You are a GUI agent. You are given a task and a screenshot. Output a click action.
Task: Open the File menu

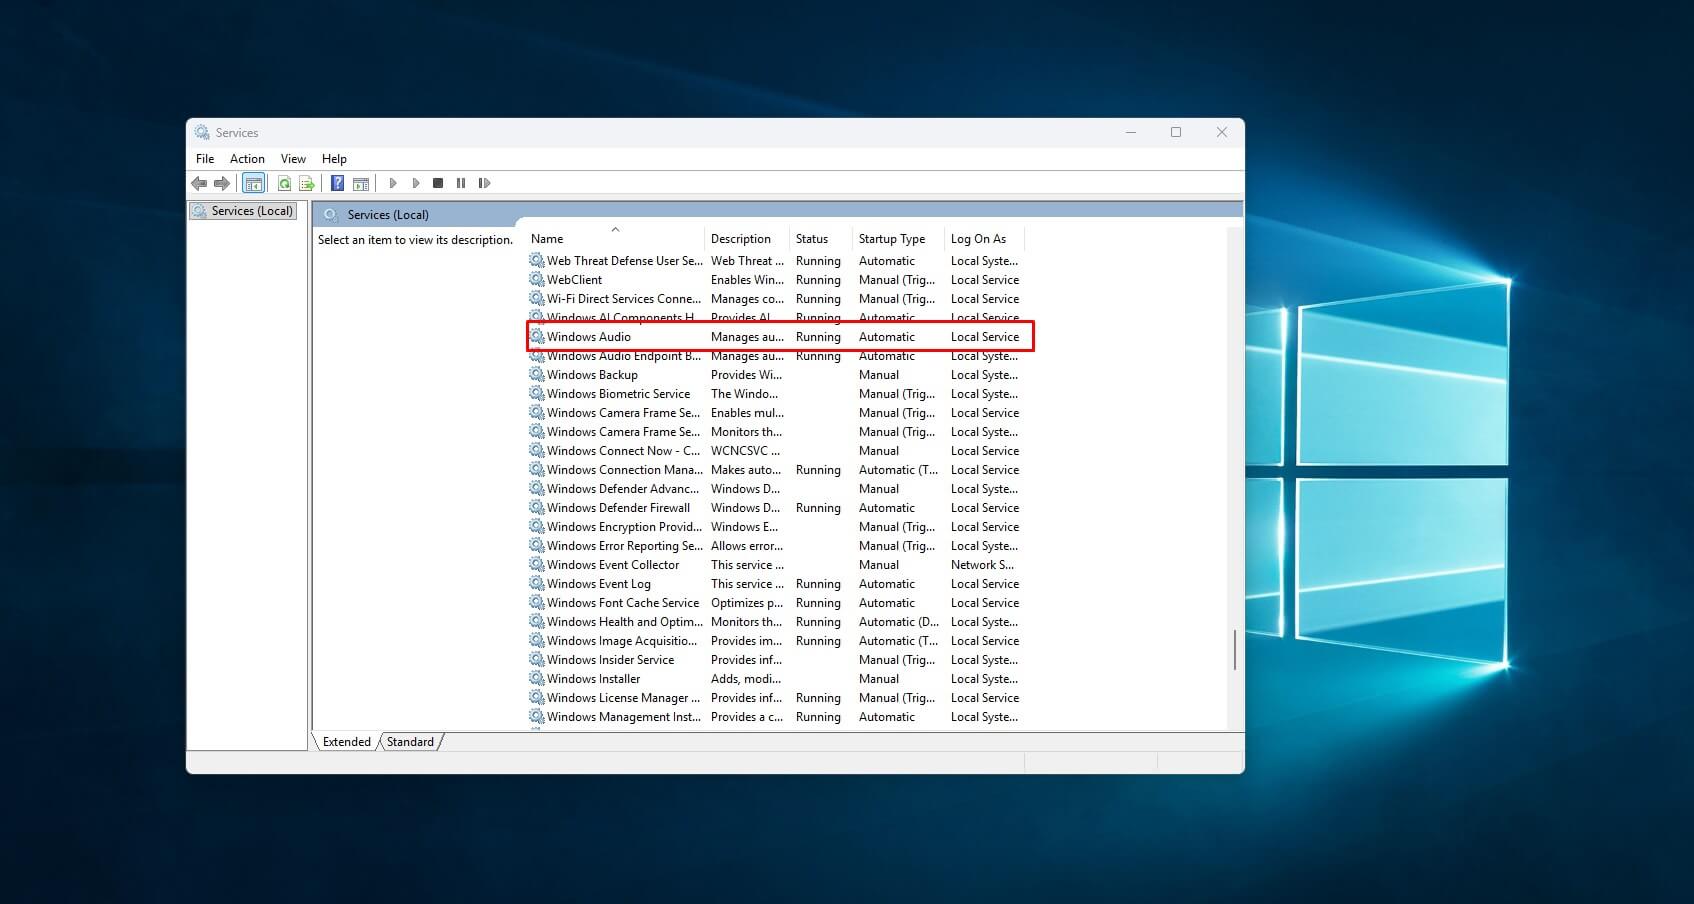[205, 159]
